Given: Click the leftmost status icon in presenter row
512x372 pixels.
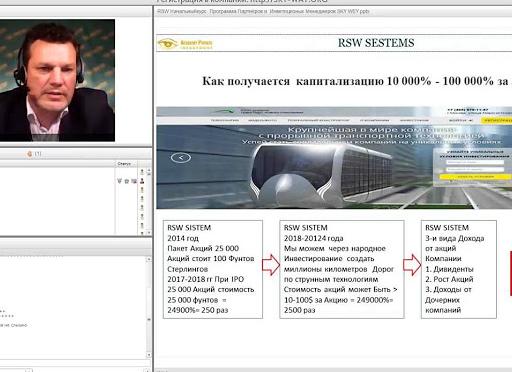Looking at the screenshot, I should click(120, 181).
